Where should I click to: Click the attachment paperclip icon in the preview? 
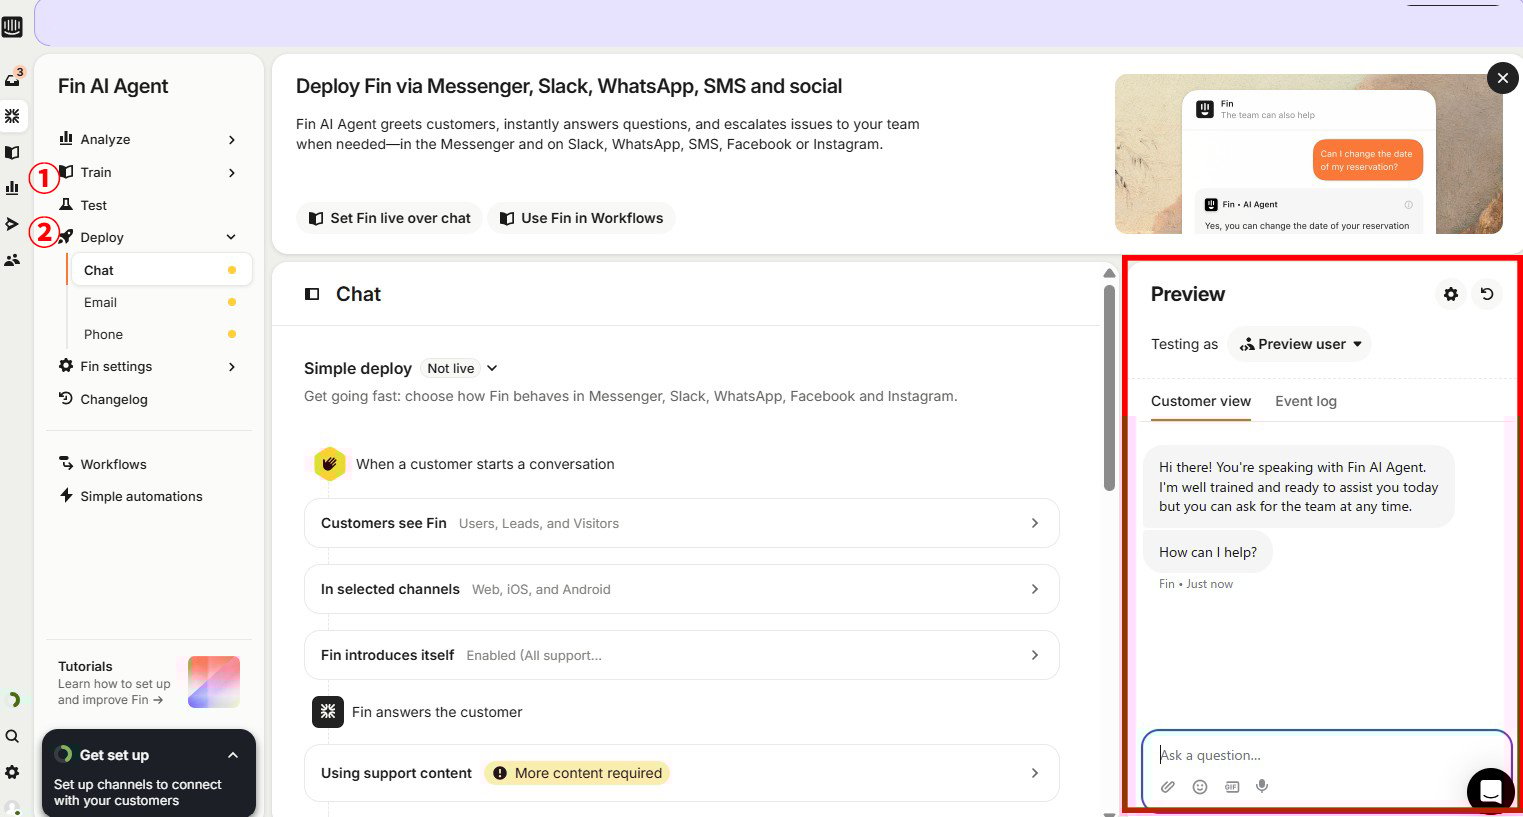[1168, 787]
